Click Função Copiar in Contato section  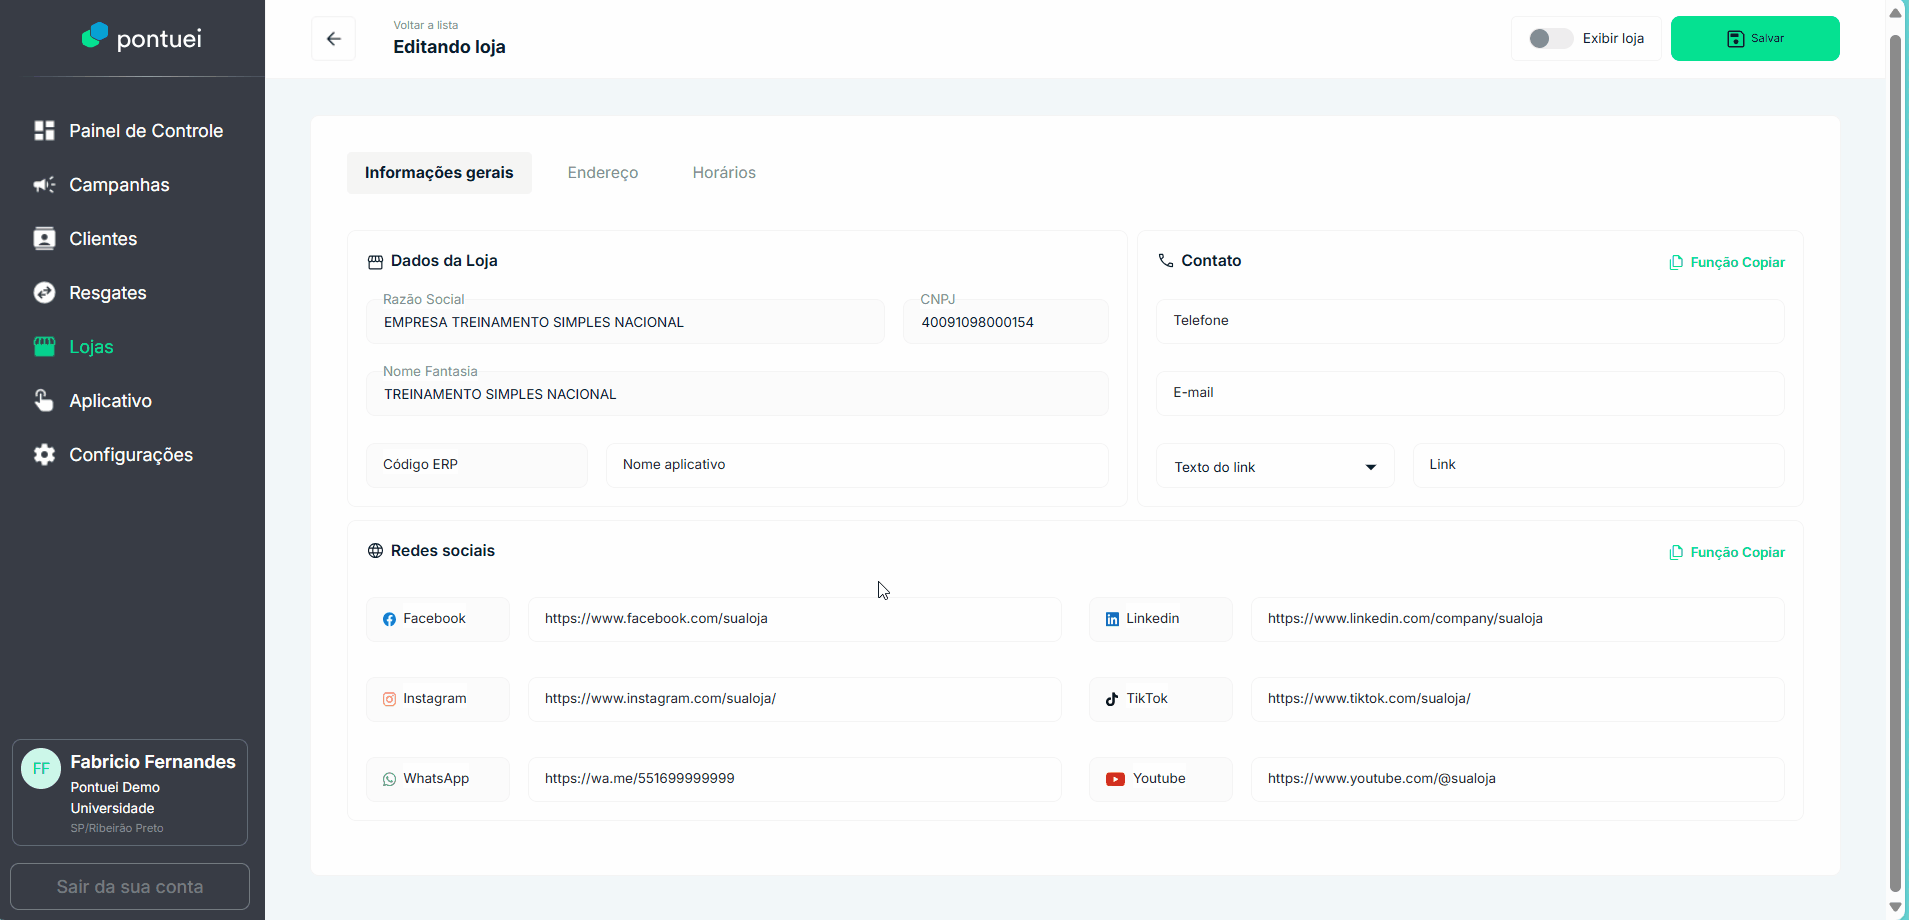click(1727, 262)
